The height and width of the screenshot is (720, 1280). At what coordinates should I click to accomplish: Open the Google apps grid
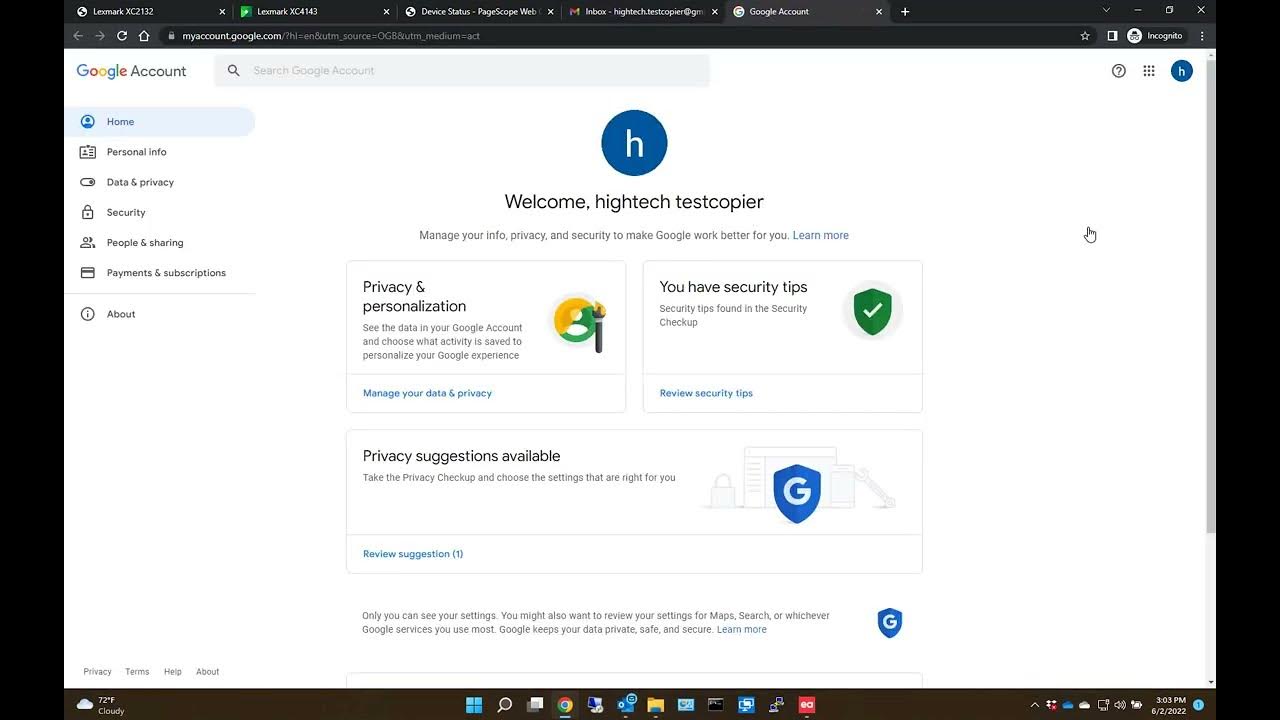[1149, 71]
